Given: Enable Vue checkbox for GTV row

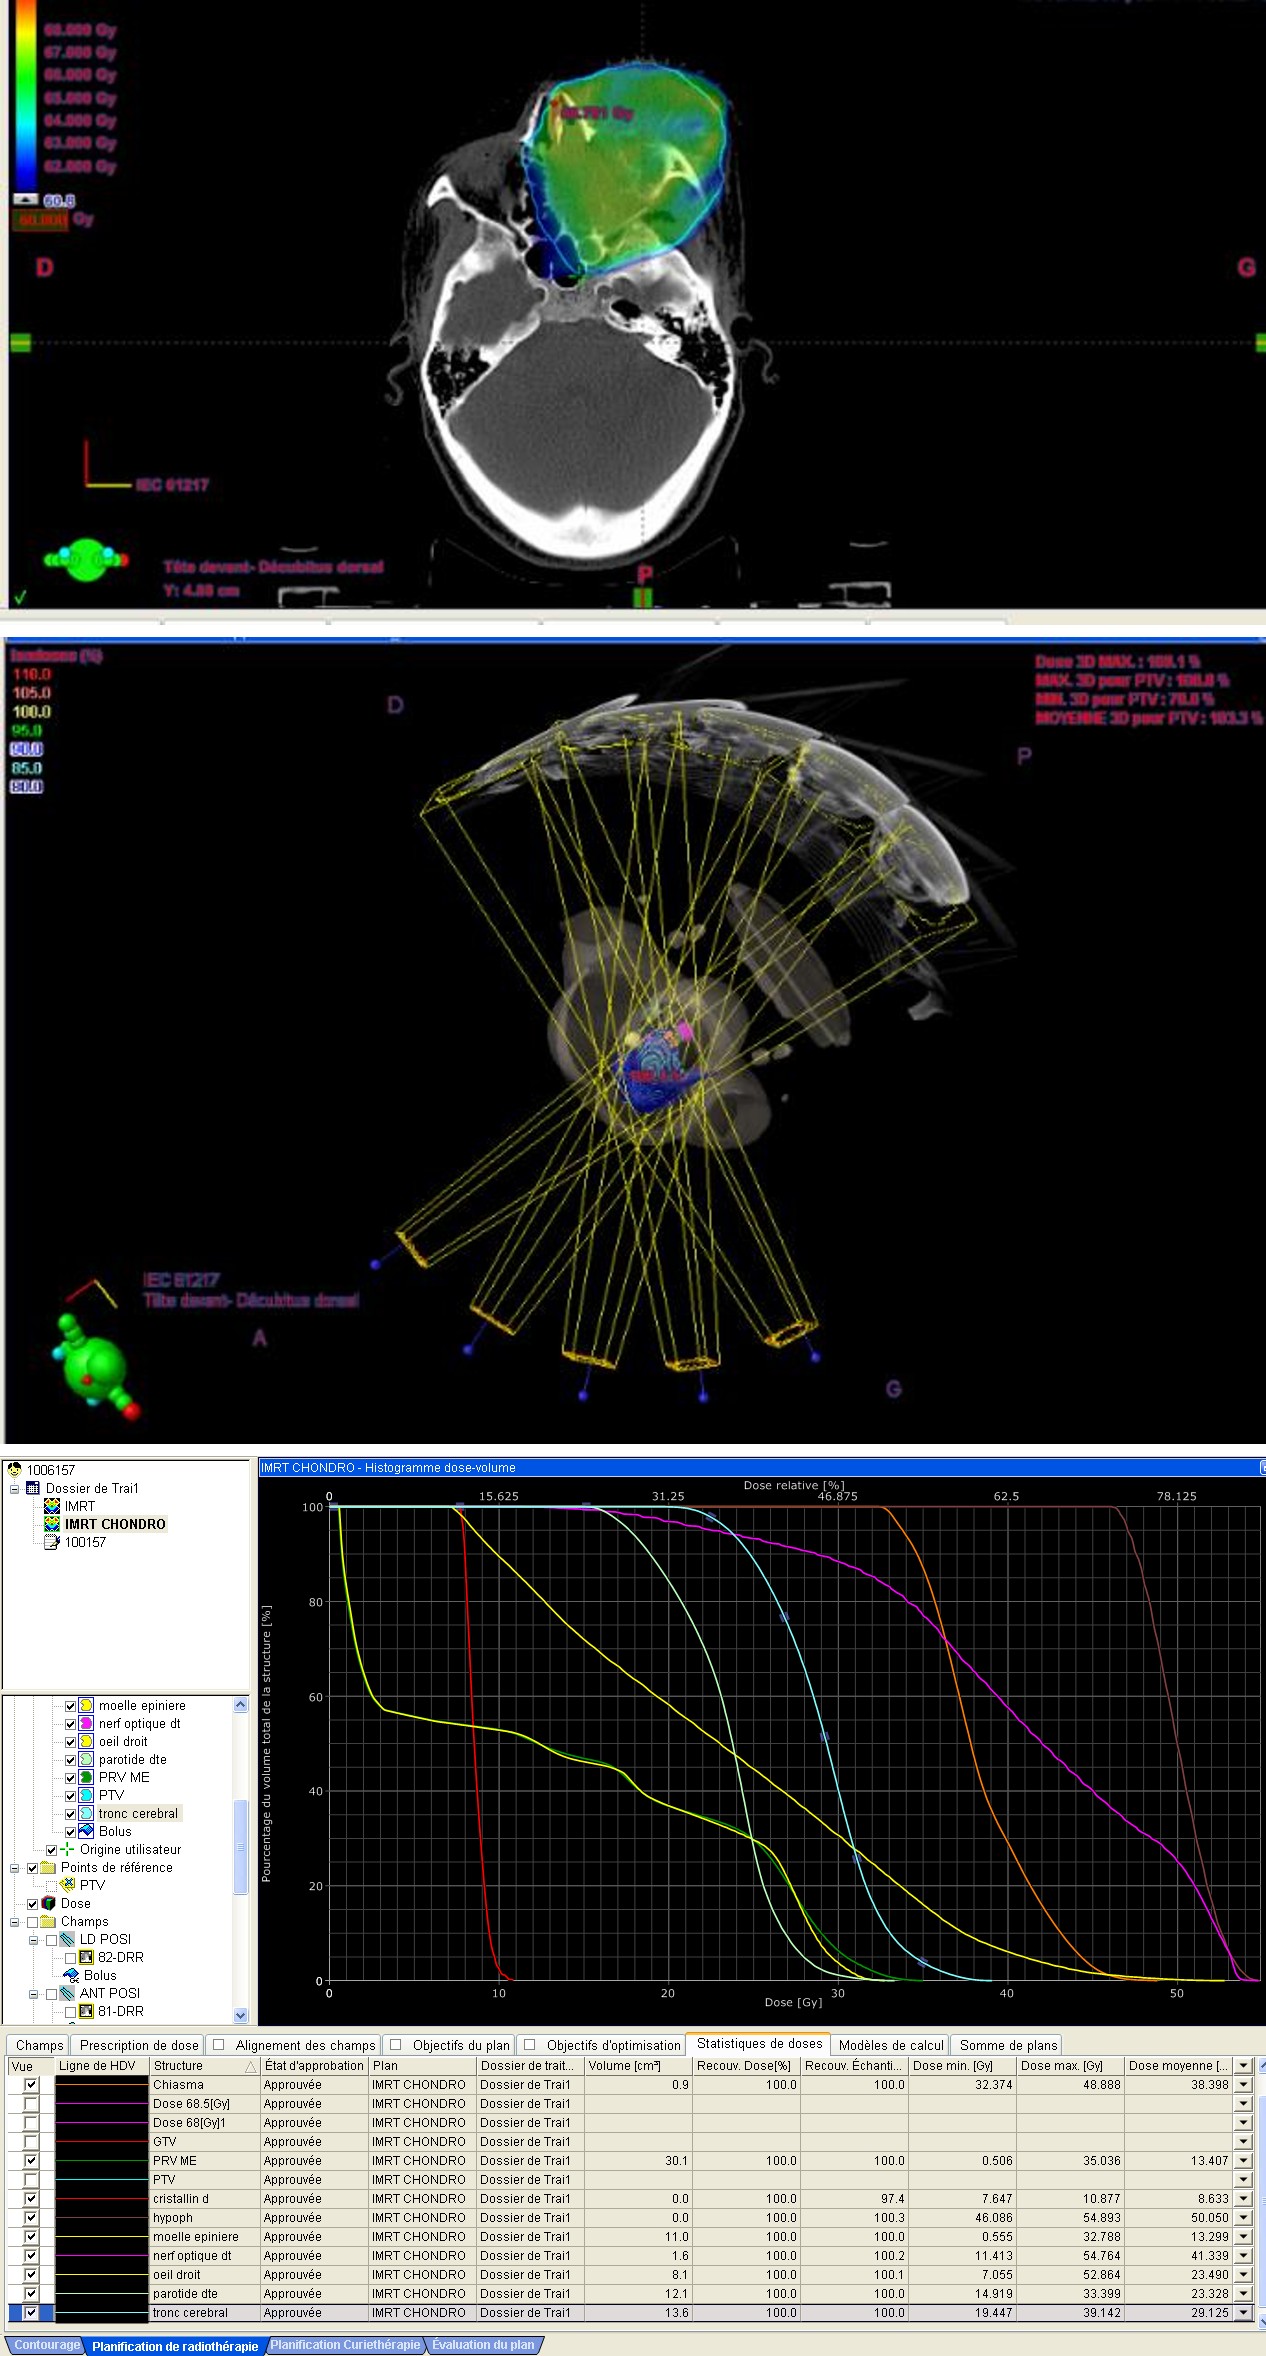Looking at the screenshot, I should click(31, 2142).
